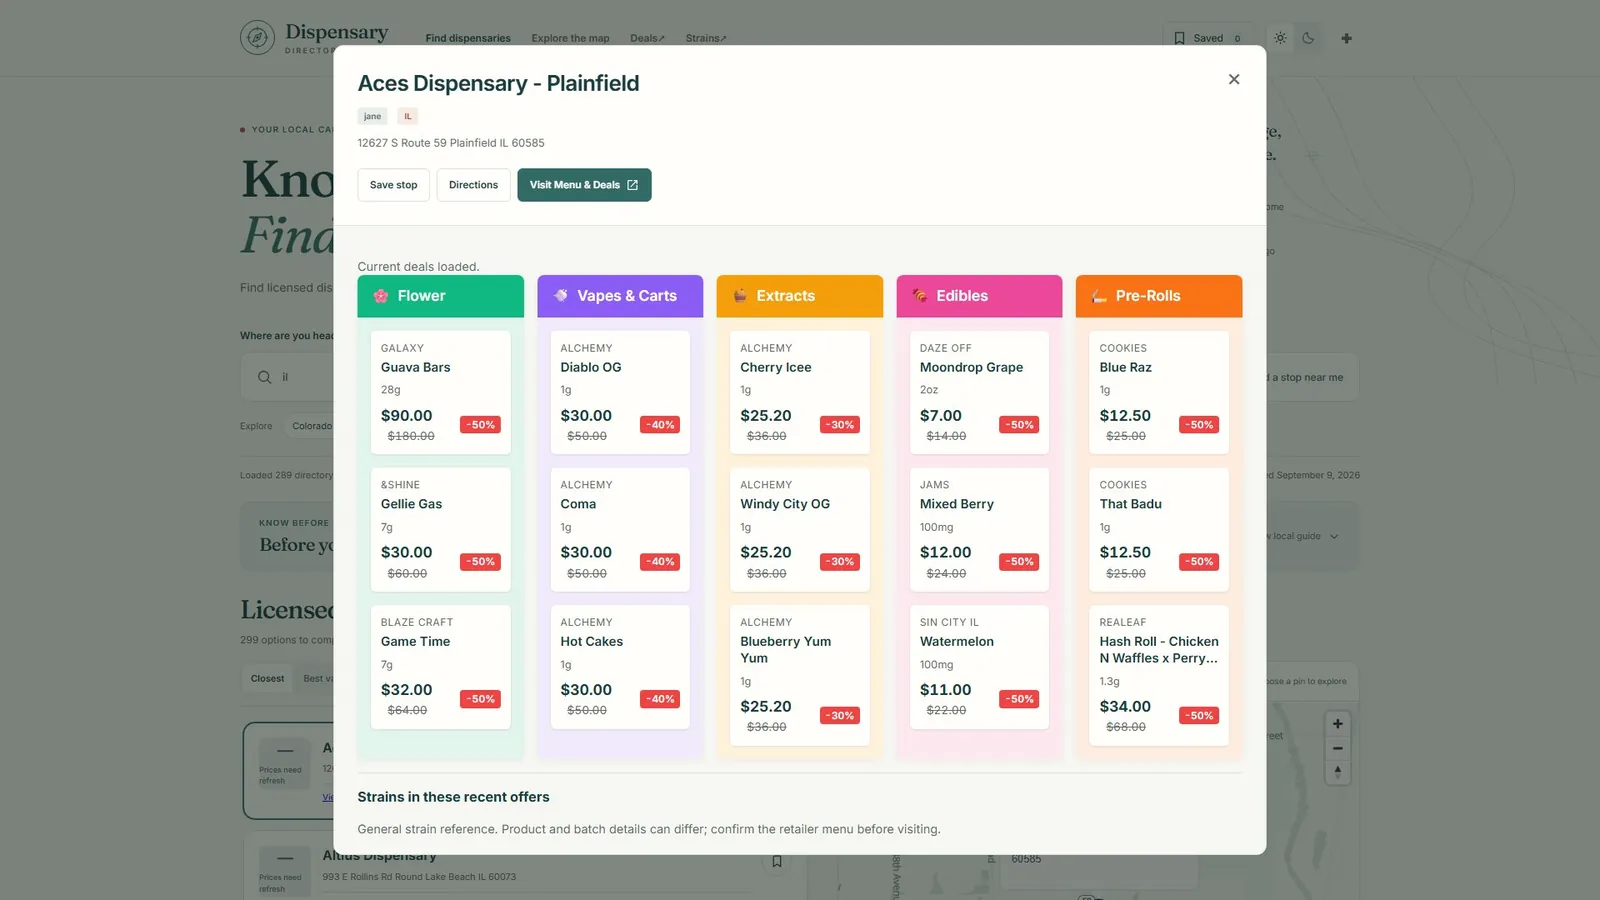1600x900 pixels.
Task: Close the Aces Dispensary modal dialog
Action: pos(1234,79)
